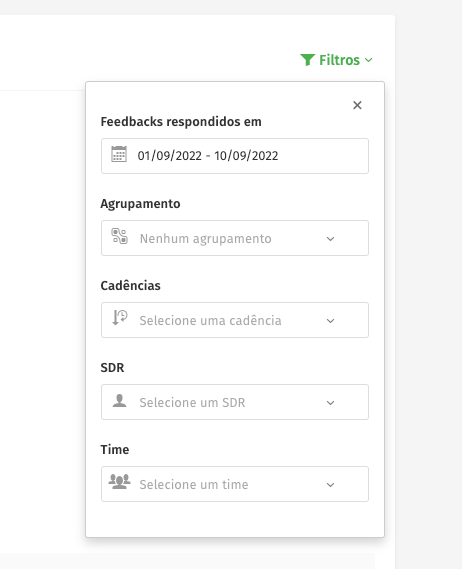Click the team group people icon
Image resolution: width=462 pixels, height=569 pixels.
pyautogui.click(x=119, y=482)
